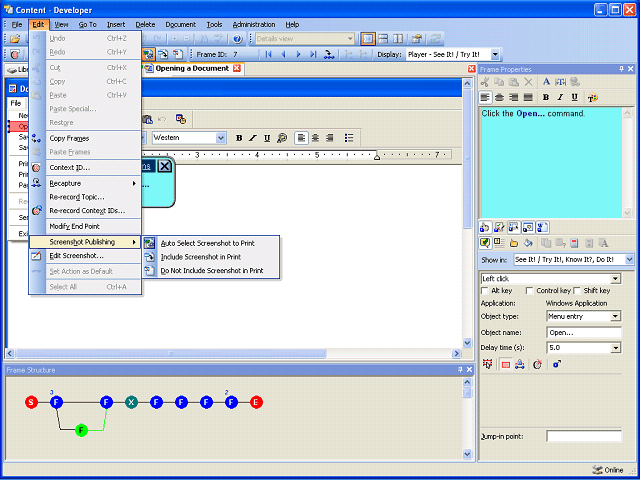Choose Modify End Point menu entry
Image resolution: width=640 pixels, height=480 pixels.
[85, 227]
